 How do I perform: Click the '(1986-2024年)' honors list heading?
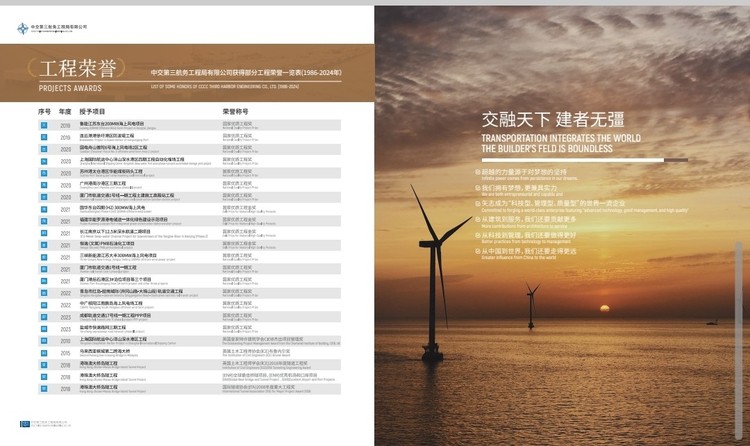coord(246,73)
